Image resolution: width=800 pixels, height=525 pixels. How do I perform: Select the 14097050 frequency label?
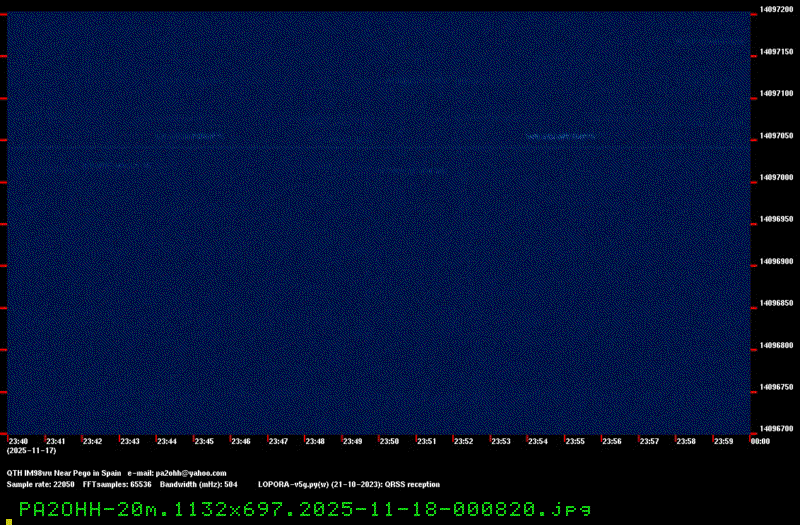pos(777,136)
